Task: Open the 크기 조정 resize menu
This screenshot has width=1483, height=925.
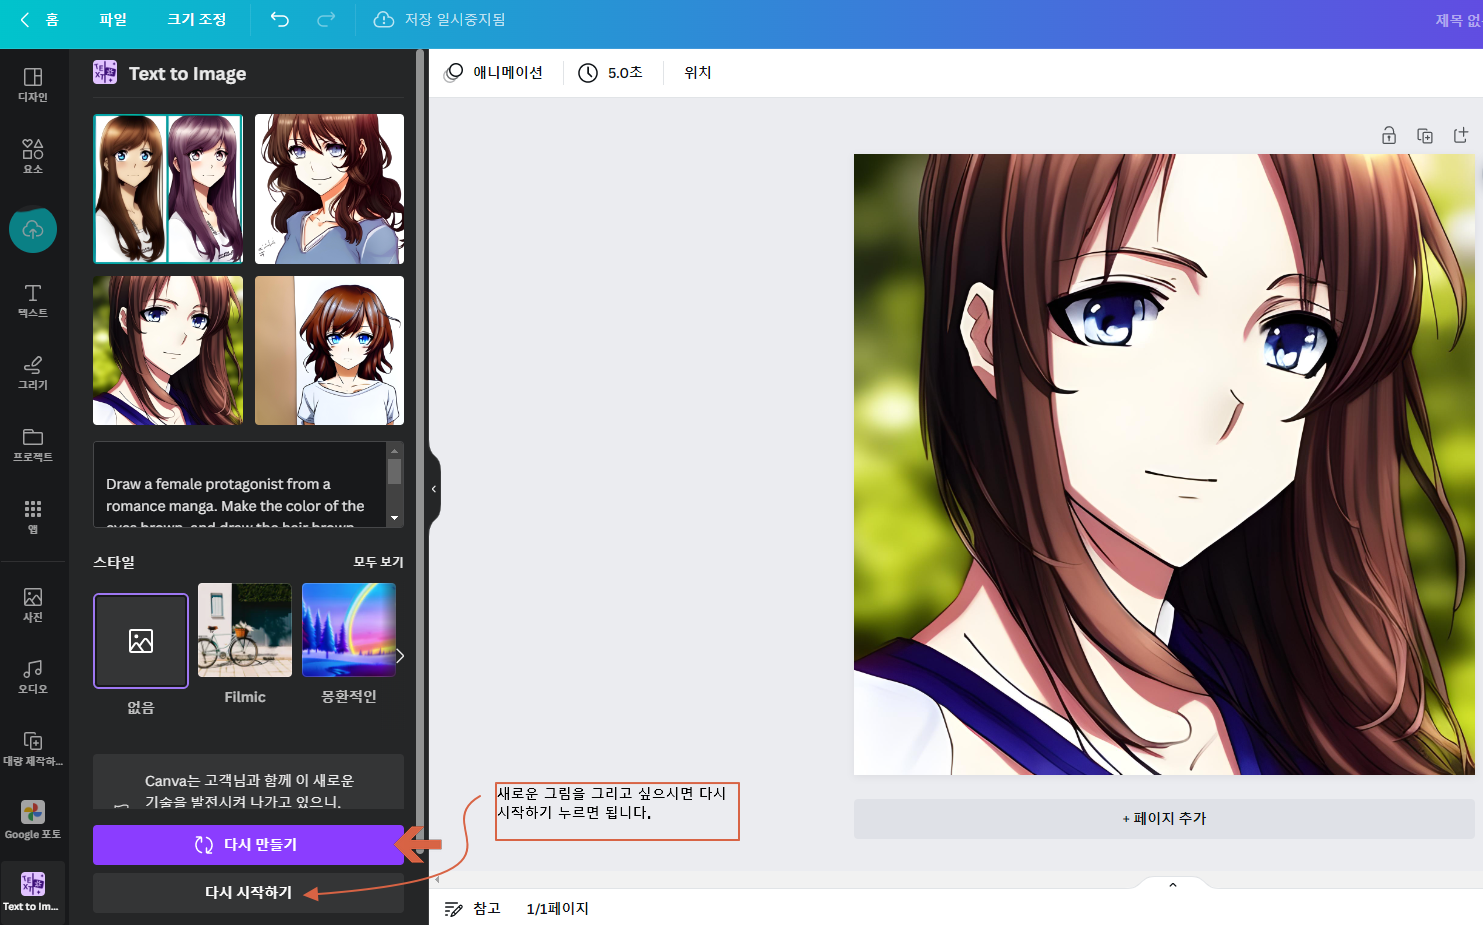Action: (x=197, y=20)
